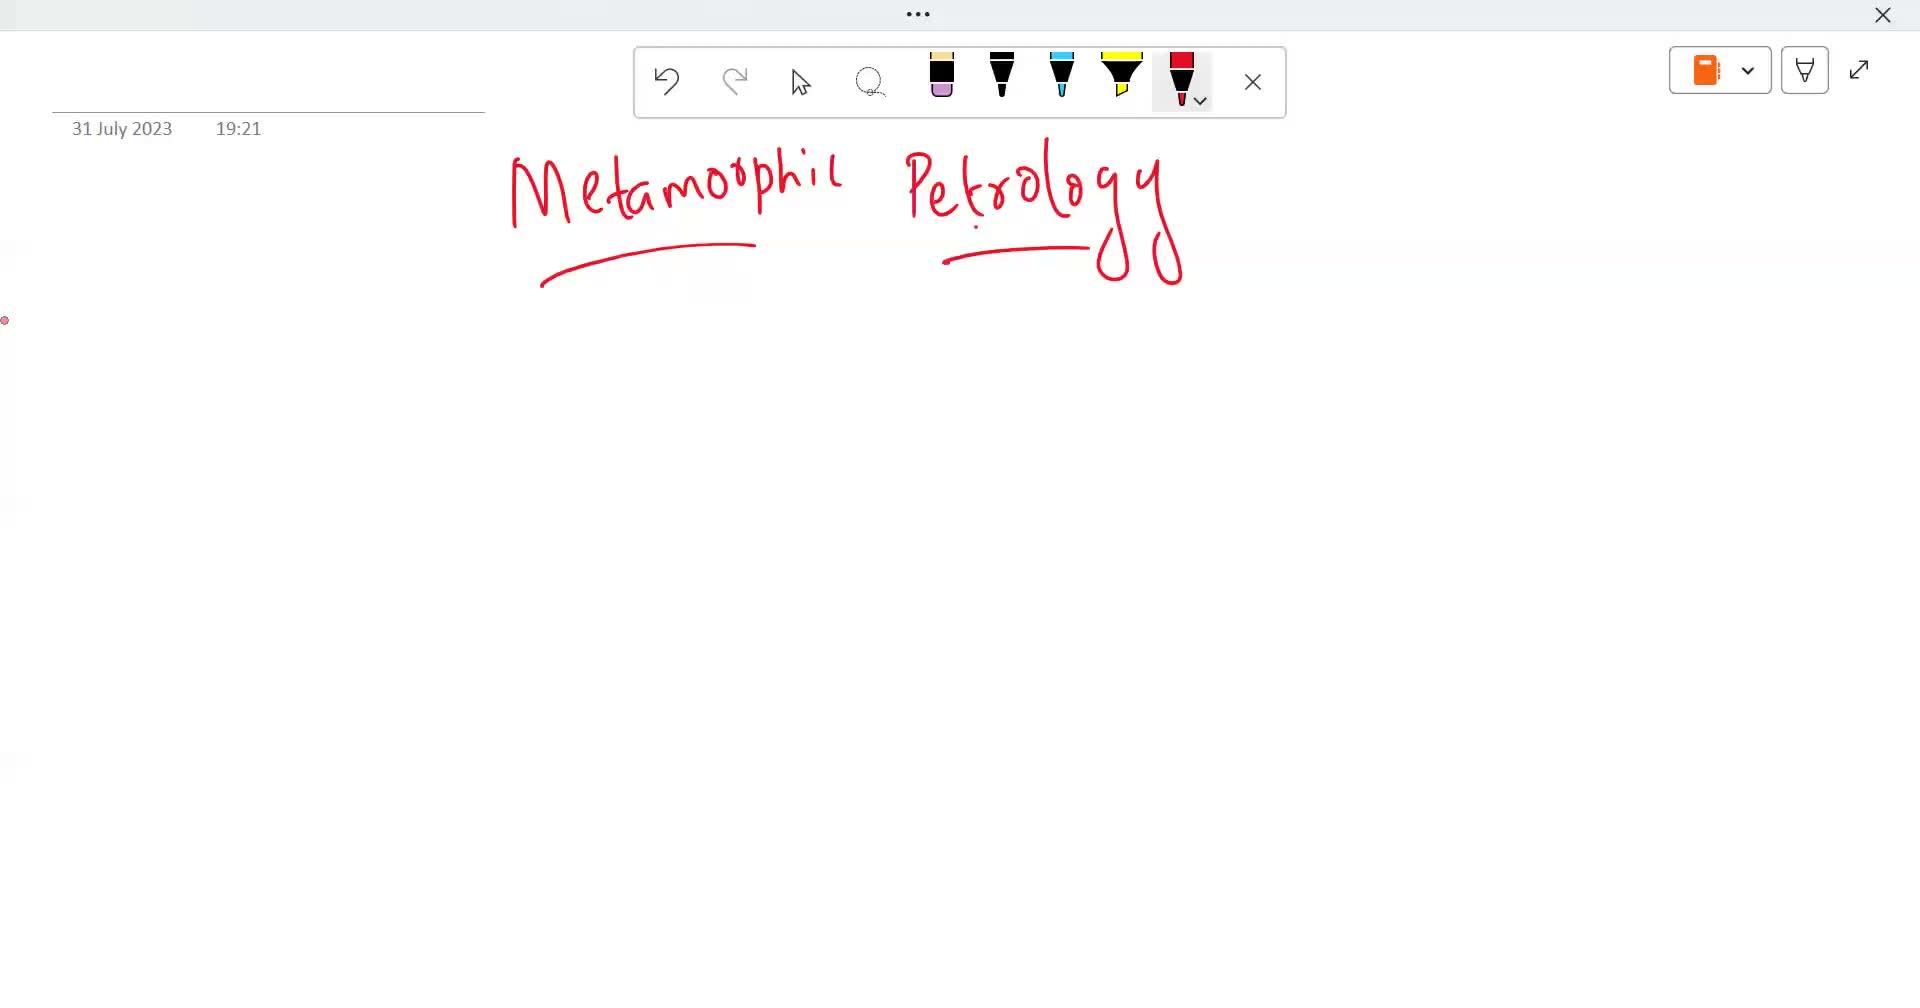The image size is (1920, 1008).
Task: Select the yellow highlighter
Action: [x=1122, y=76]
